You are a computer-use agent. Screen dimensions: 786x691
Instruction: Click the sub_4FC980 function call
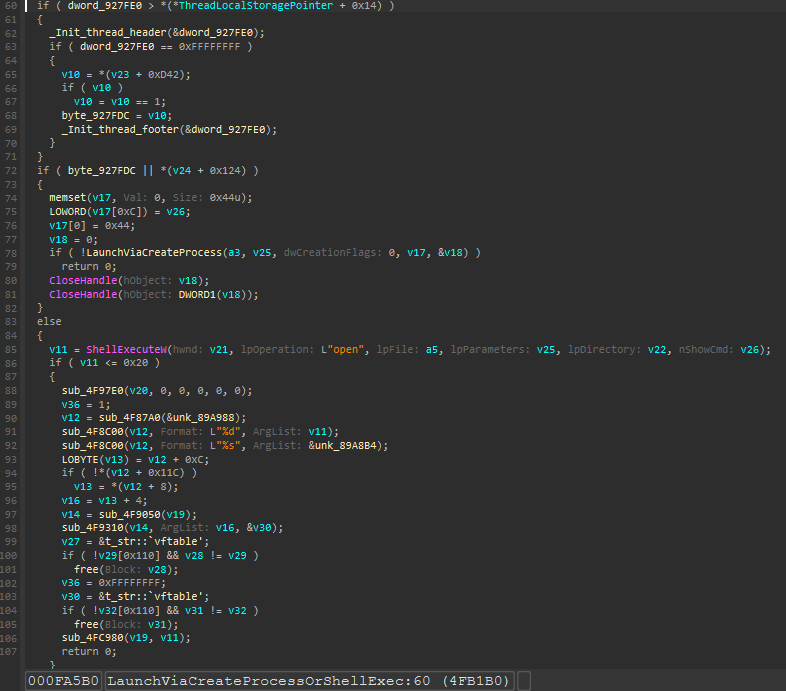(93, 638)
